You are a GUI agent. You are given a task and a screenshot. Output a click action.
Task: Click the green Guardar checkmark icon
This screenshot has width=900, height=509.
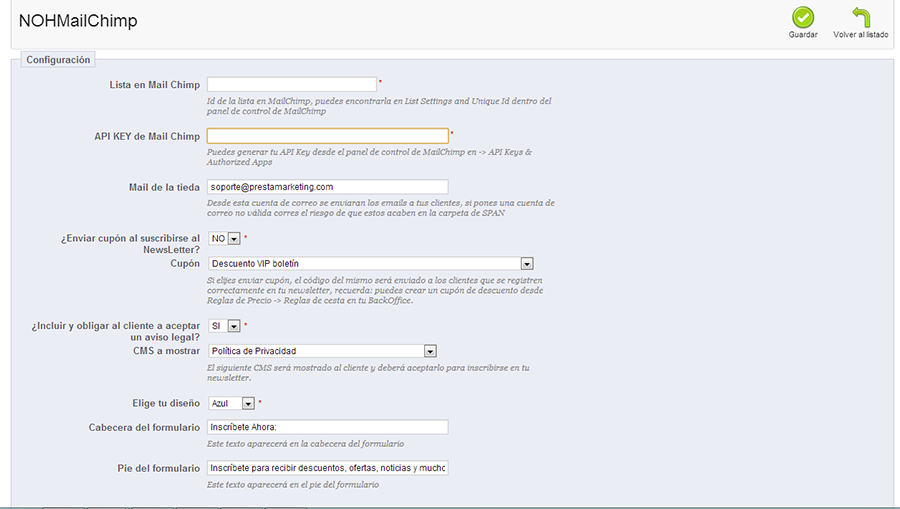coord(803,17)
